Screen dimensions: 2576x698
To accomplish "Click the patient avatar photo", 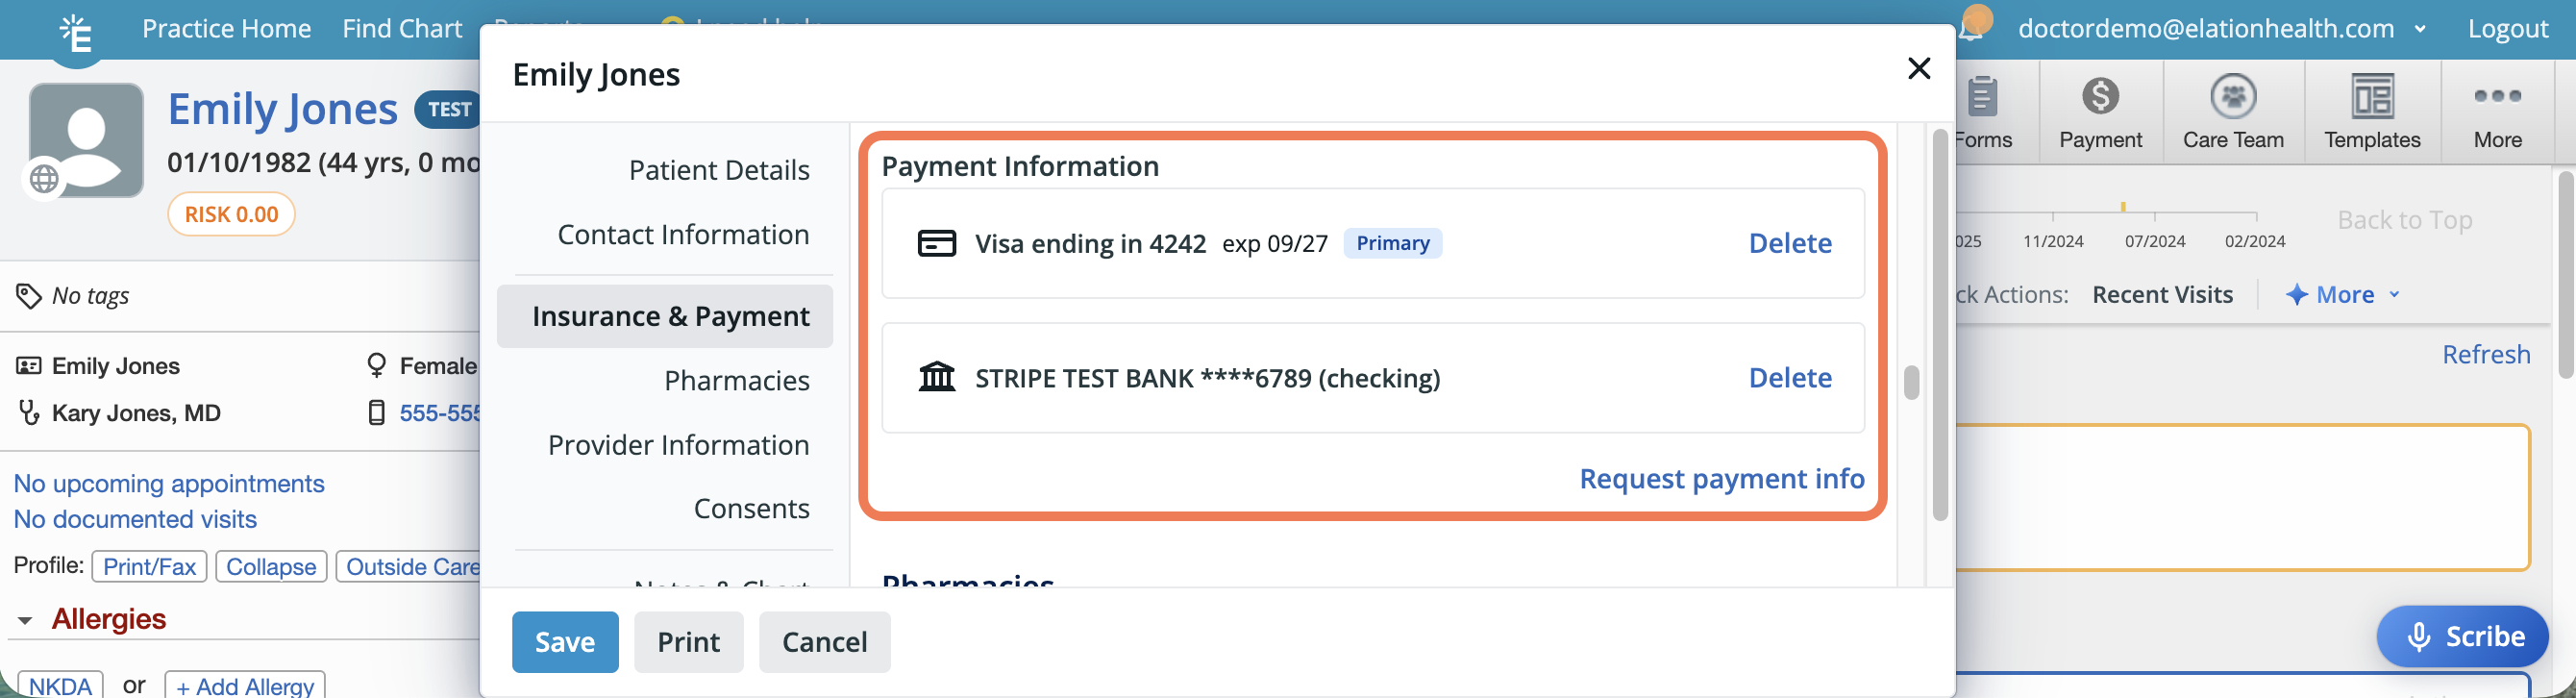I will 86,140.
